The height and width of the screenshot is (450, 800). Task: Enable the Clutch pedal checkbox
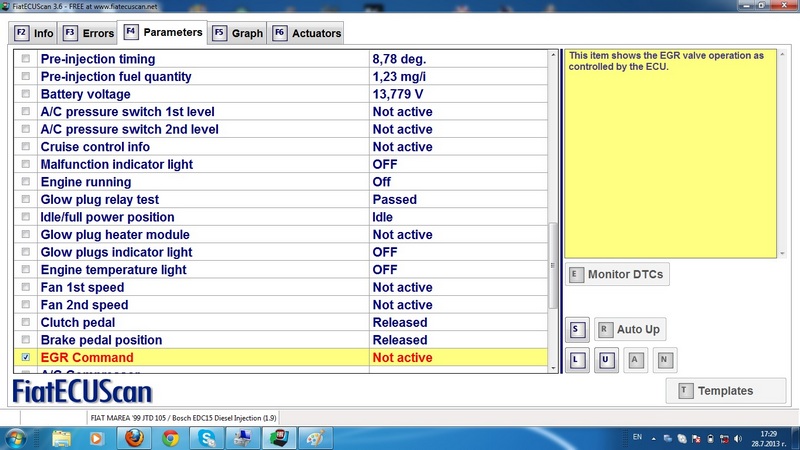click(x=26, y=322)
